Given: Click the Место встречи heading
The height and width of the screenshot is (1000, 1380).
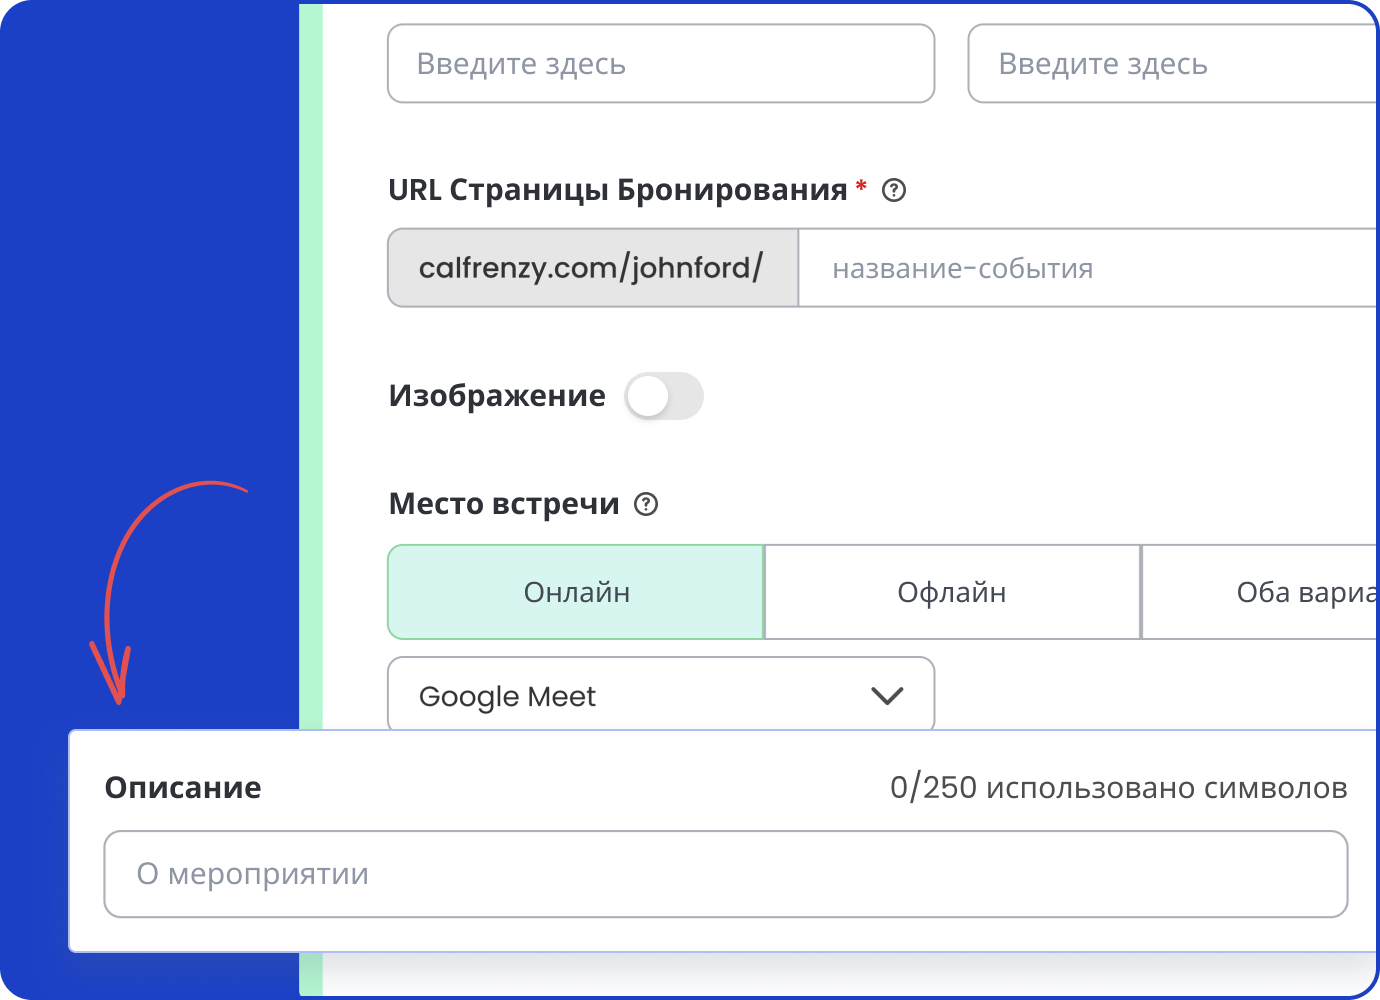Looking at the screenshot, I should coord(504,504).
